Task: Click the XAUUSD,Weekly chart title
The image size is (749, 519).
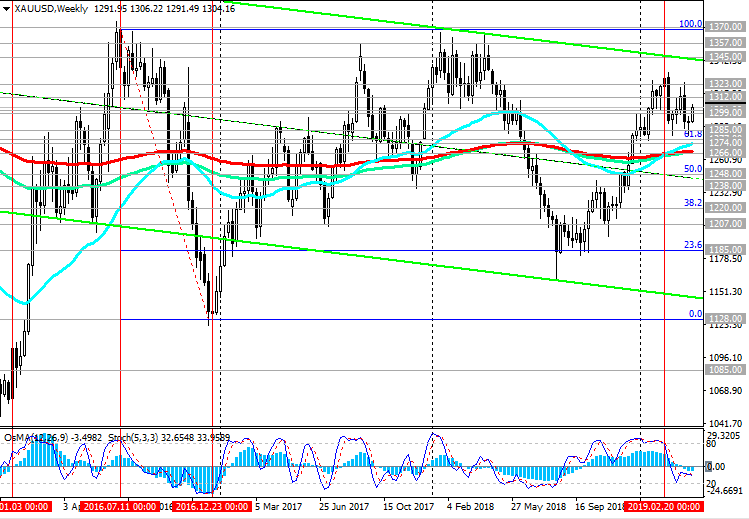Action: point(51,9)
